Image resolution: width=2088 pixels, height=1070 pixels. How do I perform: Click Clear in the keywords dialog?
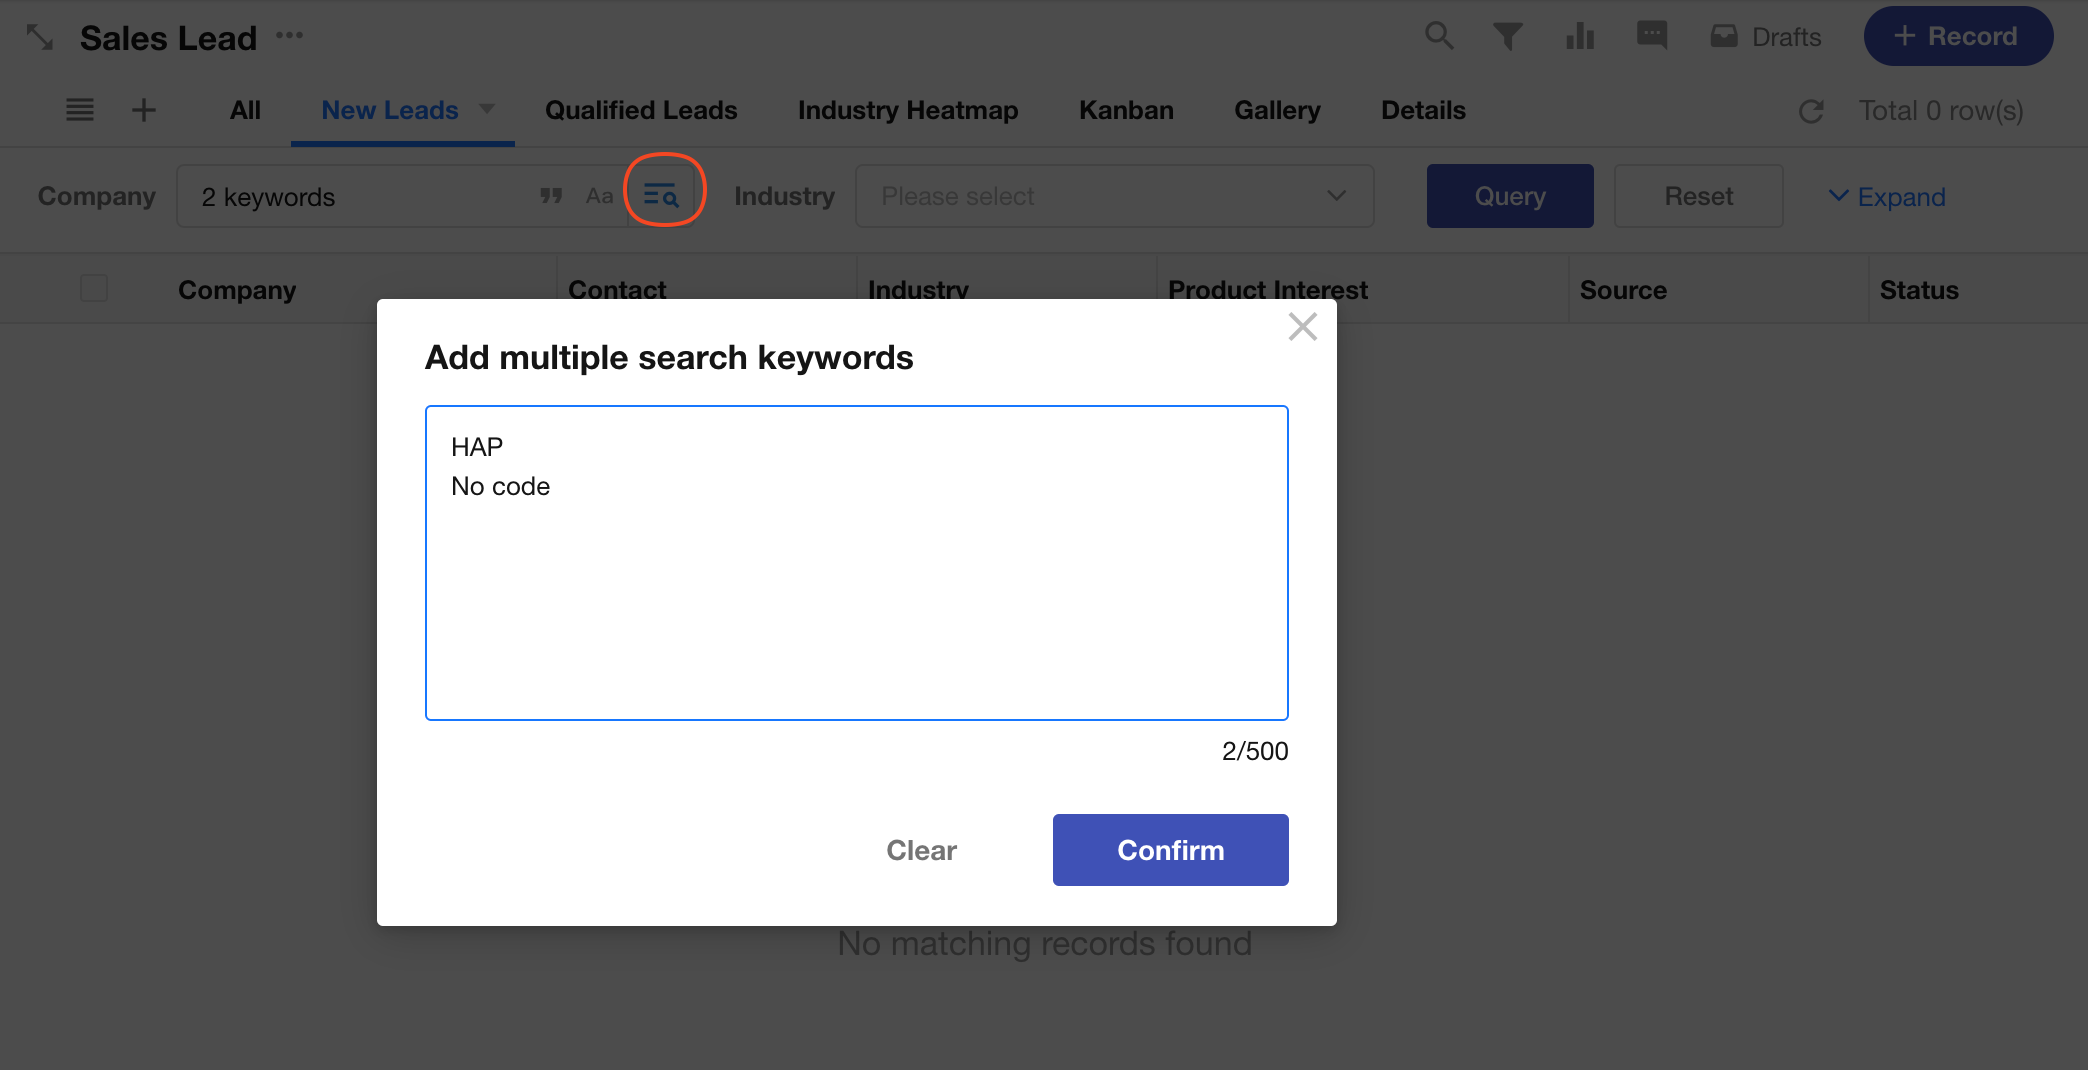tap(921, 850)
